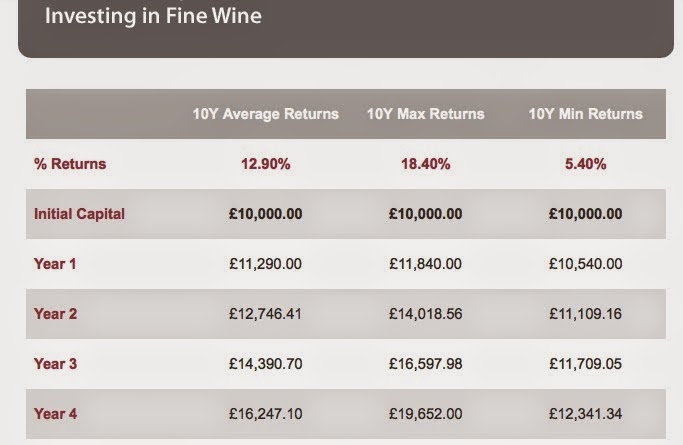Viewport: 683px width, 445px height.
Task: Select the £10,540.00 Year 1 min cell
Action: (x=585, y=264)
